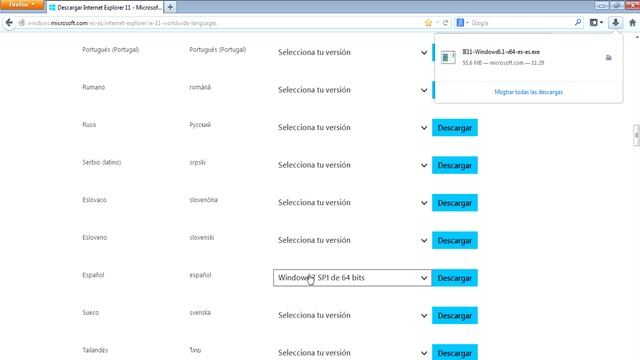This screenshot has width=640, height=360.
Task: Click the search magnifier icon
Action: click(578, 22)
